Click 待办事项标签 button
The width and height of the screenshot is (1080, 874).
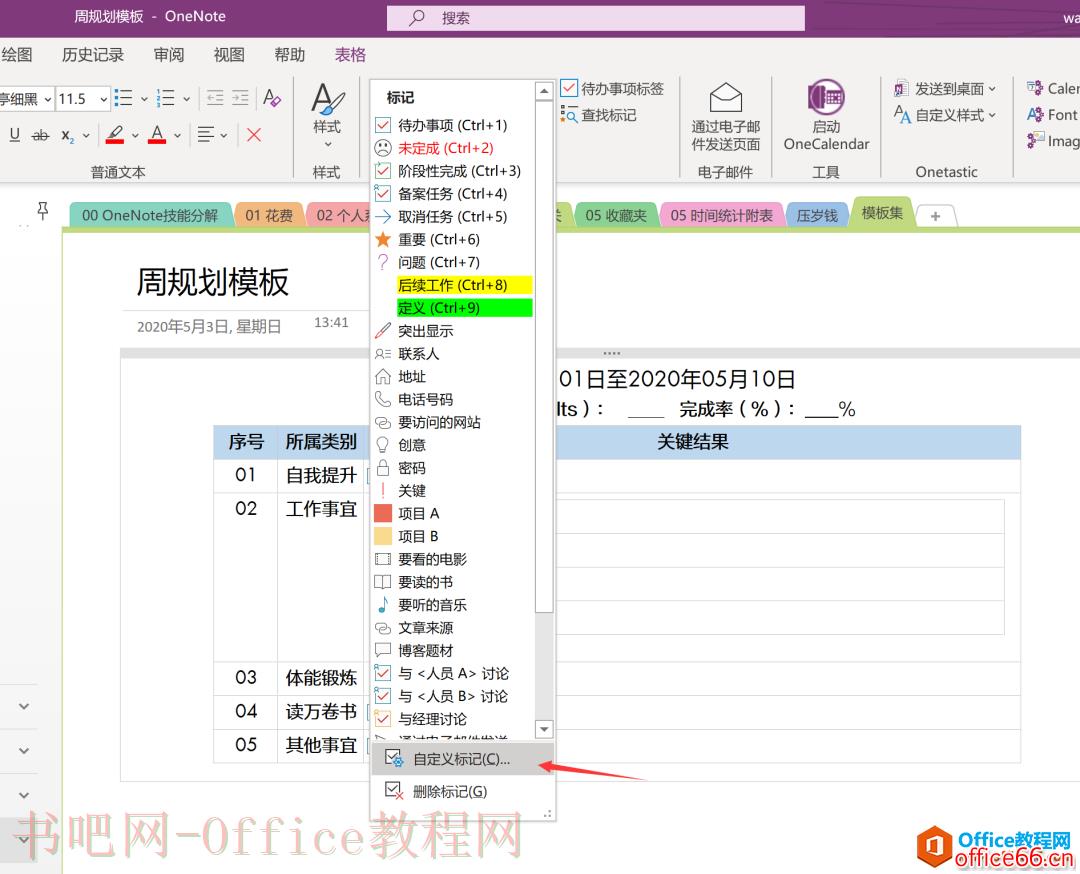coord(612,88)
